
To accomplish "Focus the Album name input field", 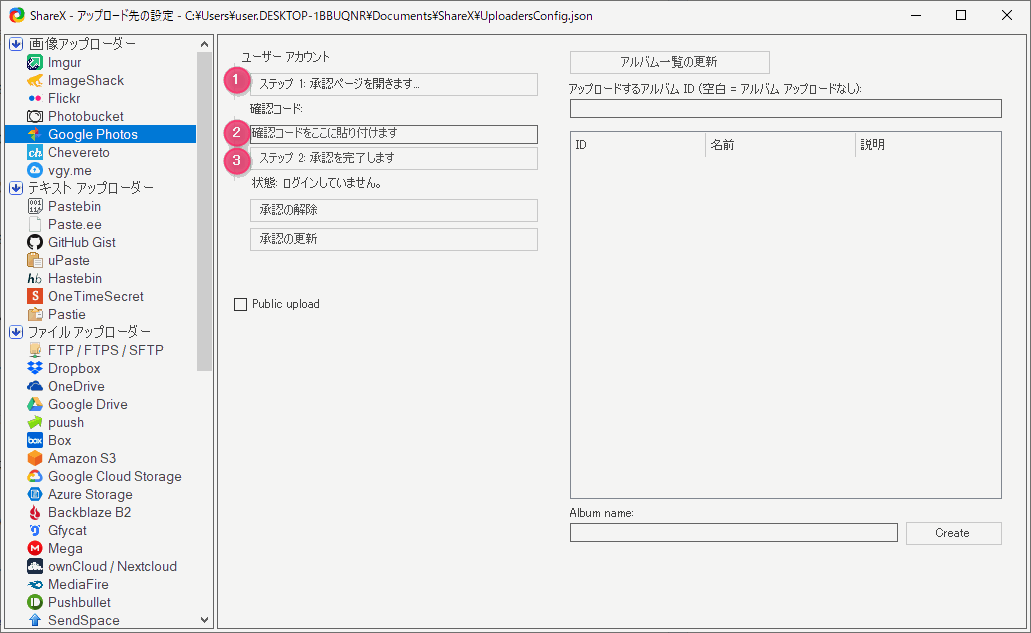I will click(x=734, y=532).
